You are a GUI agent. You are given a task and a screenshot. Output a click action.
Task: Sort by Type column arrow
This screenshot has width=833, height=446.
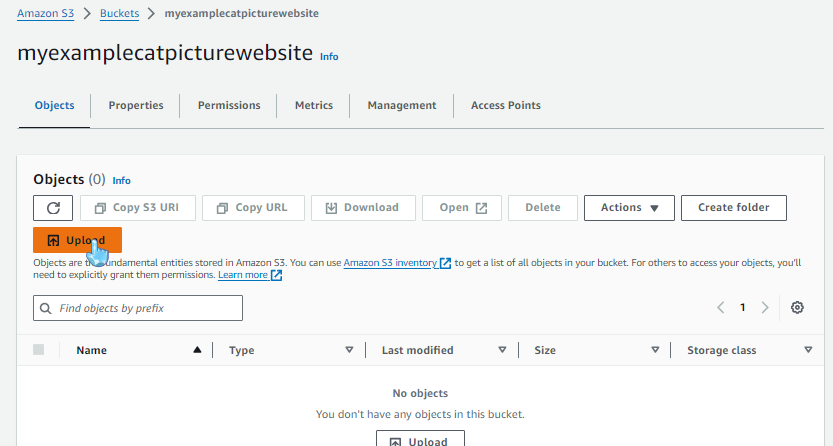349,350
